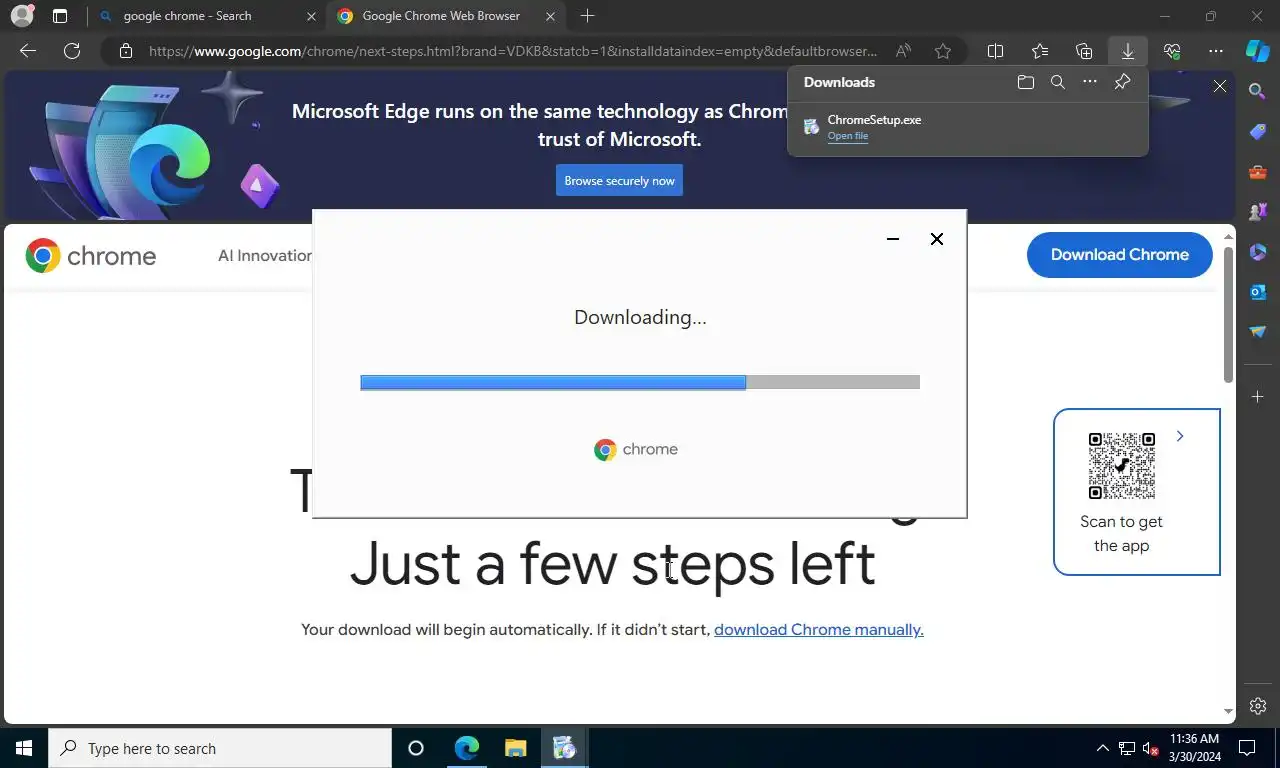The image size is (1280, 768).
Task: Click the Downloading progress bar
Action: pyautogui.click(x=640, y=382)
